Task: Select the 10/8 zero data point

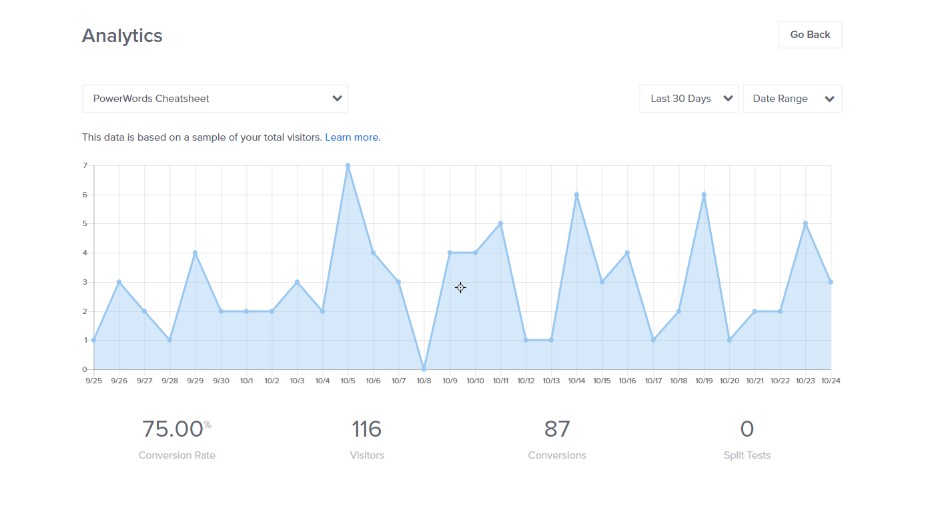Action: coord(424,369)
